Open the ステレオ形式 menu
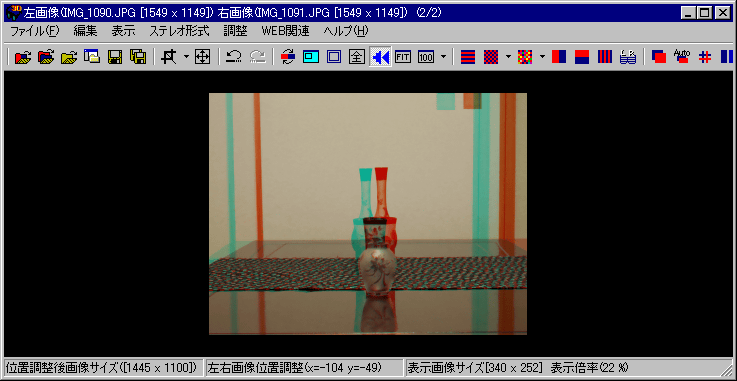 (179, 31)
